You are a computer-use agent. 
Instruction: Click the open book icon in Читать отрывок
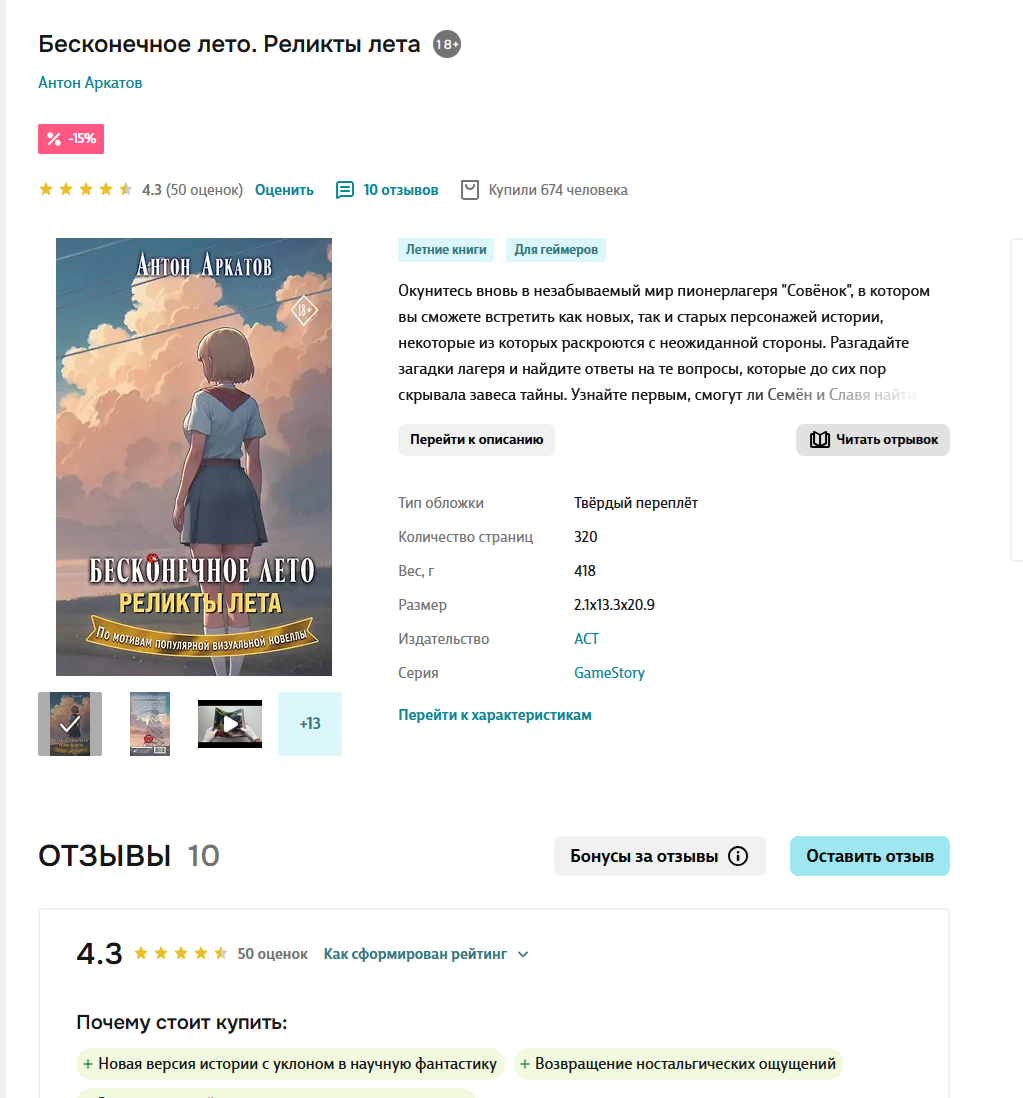coord(819,440)
